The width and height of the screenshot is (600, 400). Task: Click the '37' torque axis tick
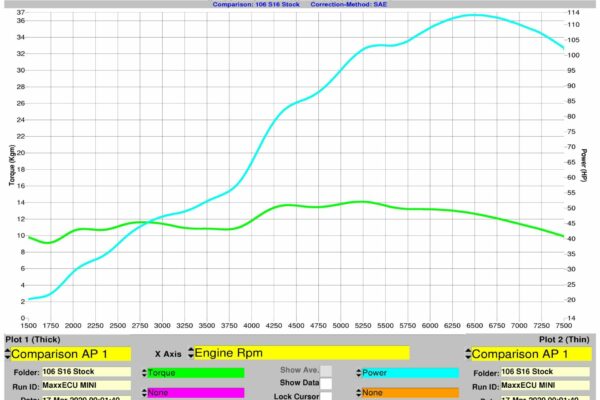pyautogui.click(x=21, y=12)
